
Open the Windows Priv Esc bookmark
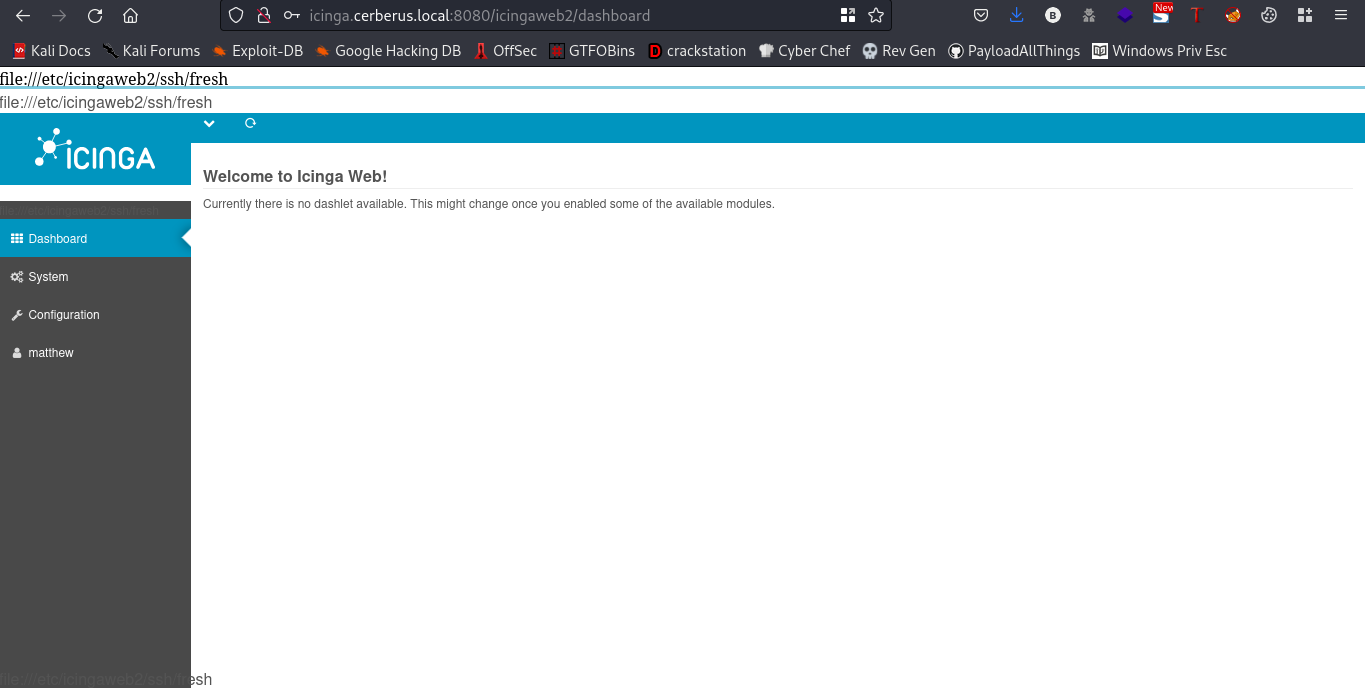point(1160,51)
